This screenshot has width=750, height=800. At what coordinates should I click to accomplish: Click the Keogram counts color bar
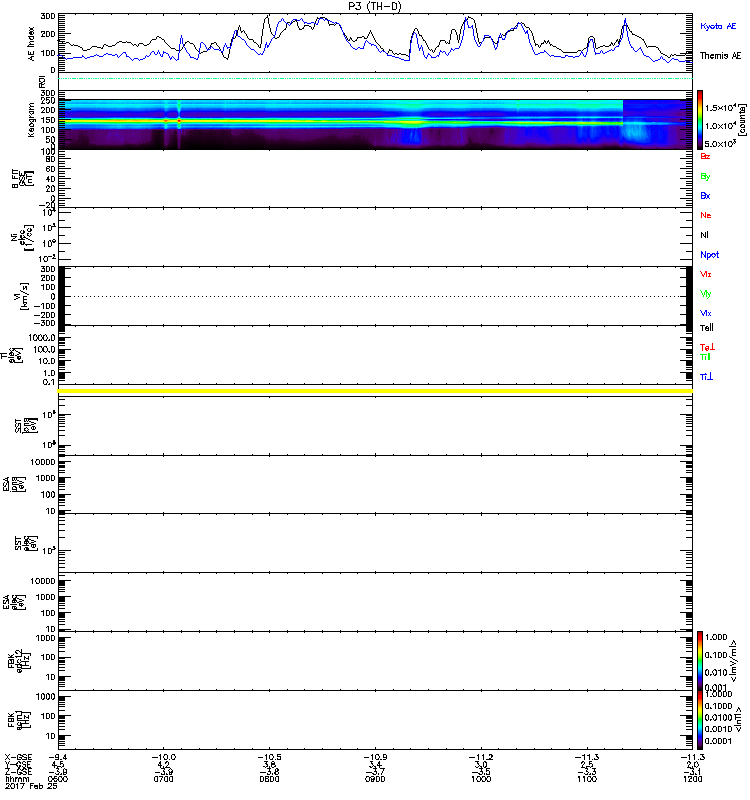[700, 120]
